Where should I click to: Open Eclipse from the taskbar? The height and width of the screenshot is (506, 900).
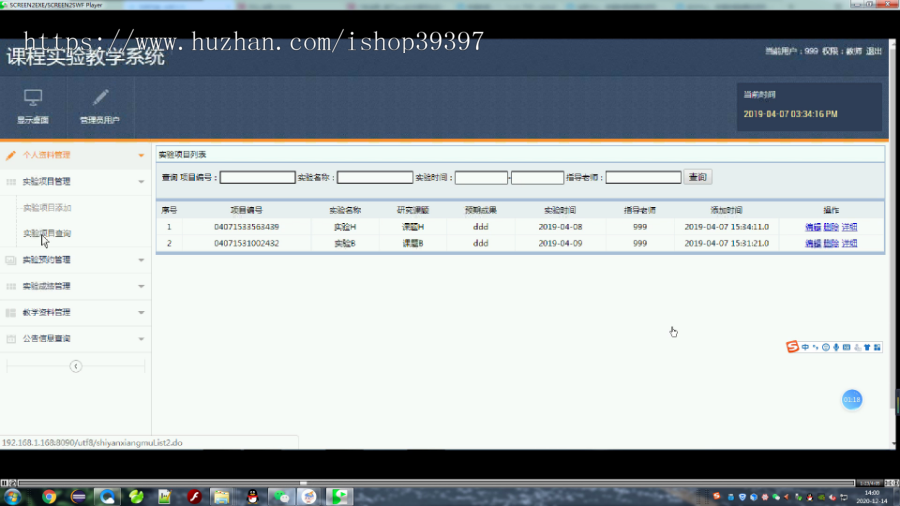[79, 497]
